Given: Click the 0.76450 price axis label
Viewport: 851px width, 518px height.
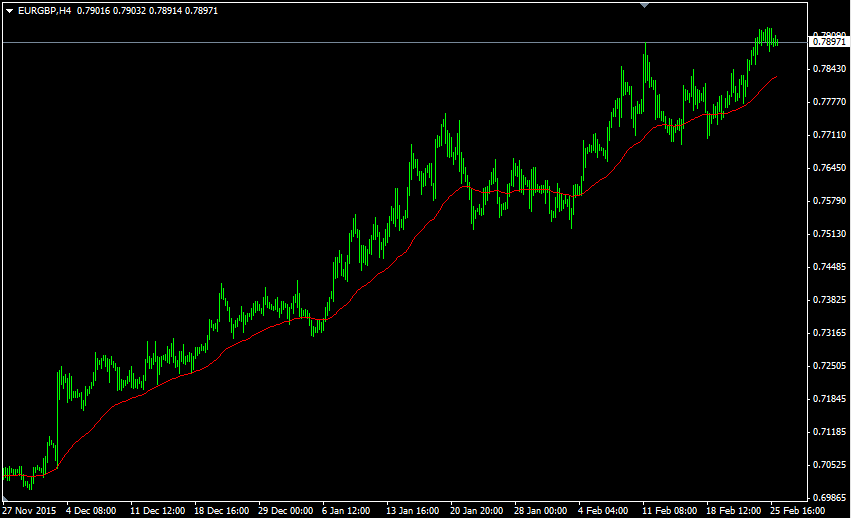Looking at the screenshot, I should tap(829, 168).
